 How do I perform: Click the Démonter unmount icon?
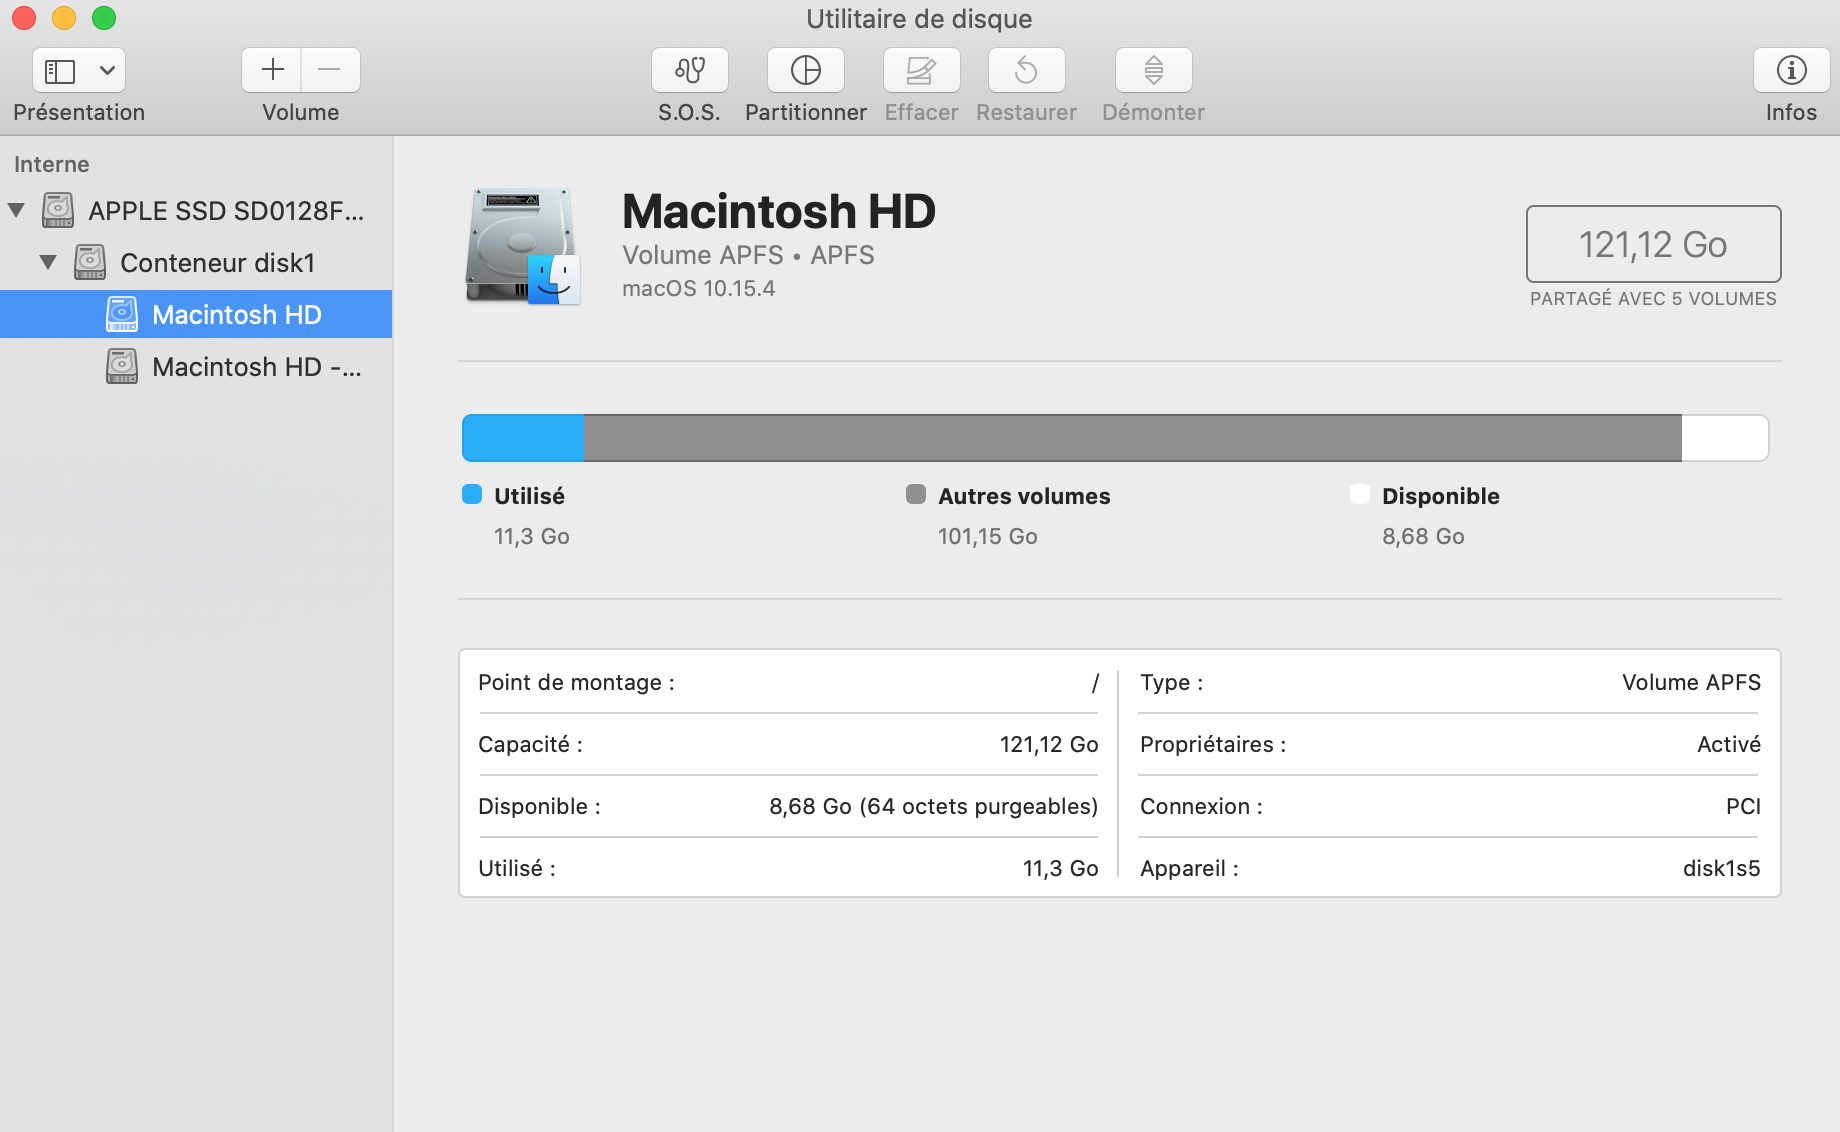1153,70
